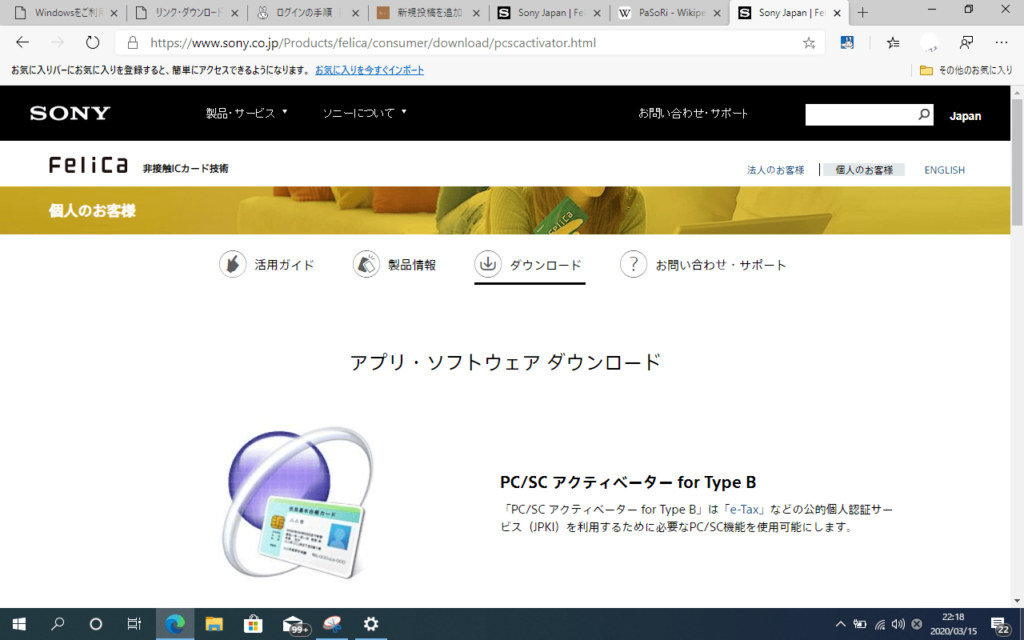Click the 個人のお客様 banner title

(x=92, y=210)
